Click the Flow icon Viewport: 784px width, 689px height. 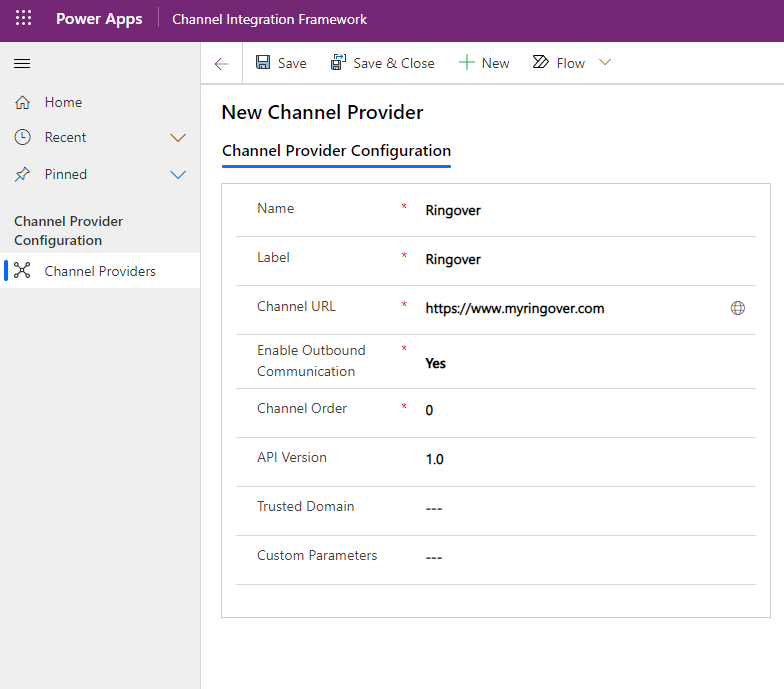tap(540, 62)
